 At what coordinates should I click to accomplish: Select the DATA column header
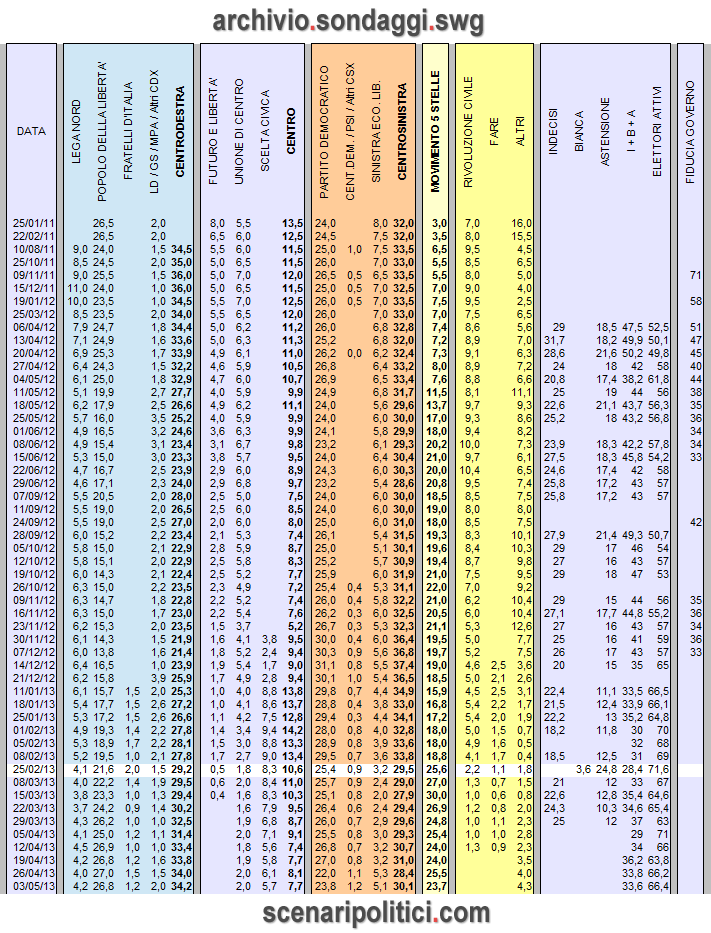31,131
